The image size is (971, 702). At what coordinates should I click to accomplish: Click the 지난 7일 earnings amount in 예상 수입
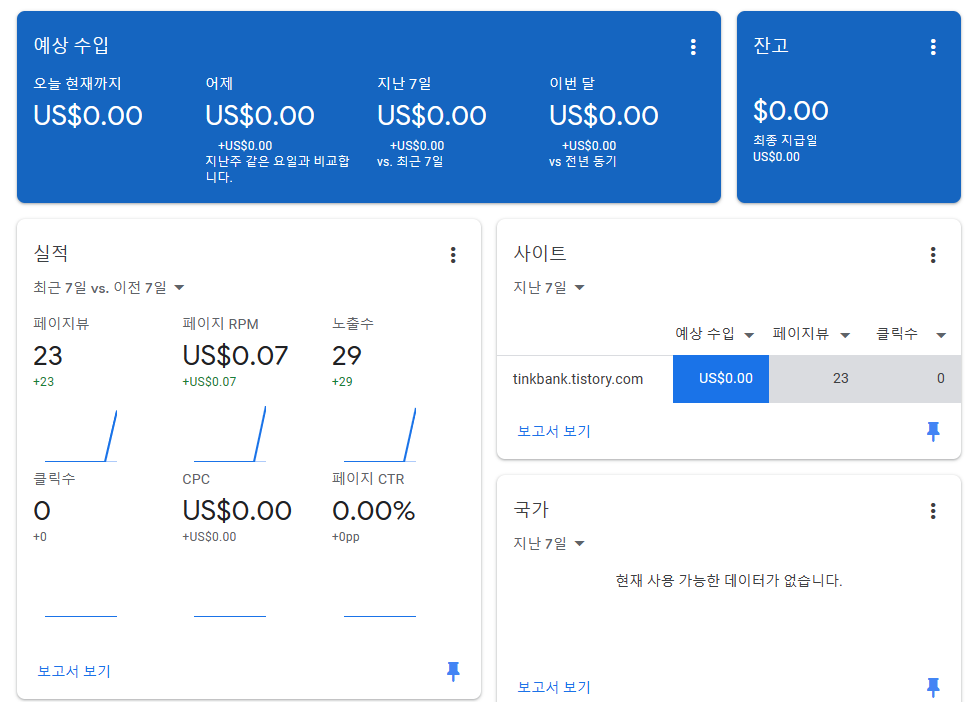[432, 116]
